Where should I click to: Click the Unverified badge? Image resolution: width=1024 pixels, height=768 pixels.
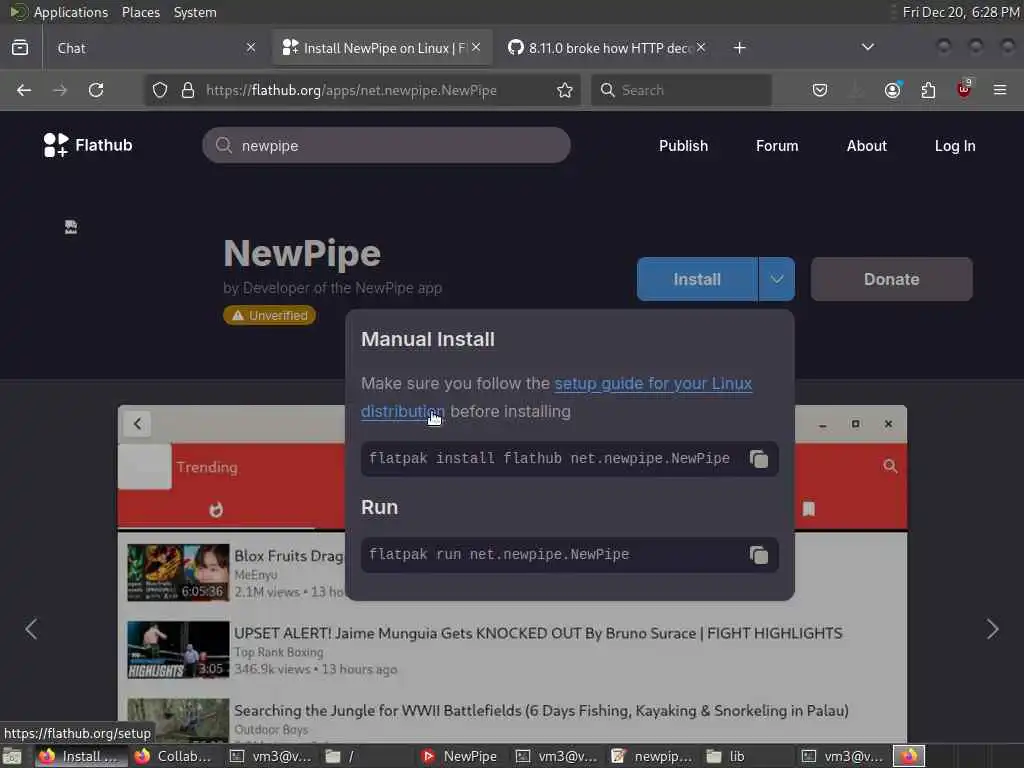(x=270, y=315)
